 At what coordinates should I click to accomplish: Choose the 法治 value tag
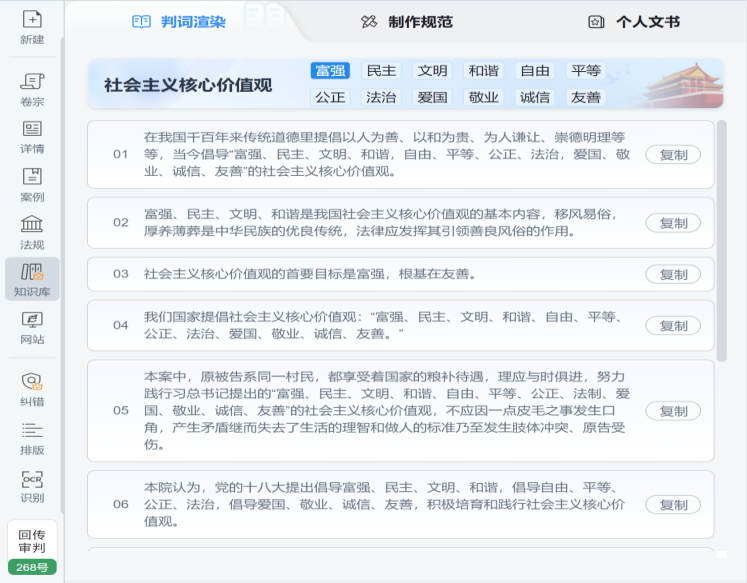pos(381,98)
